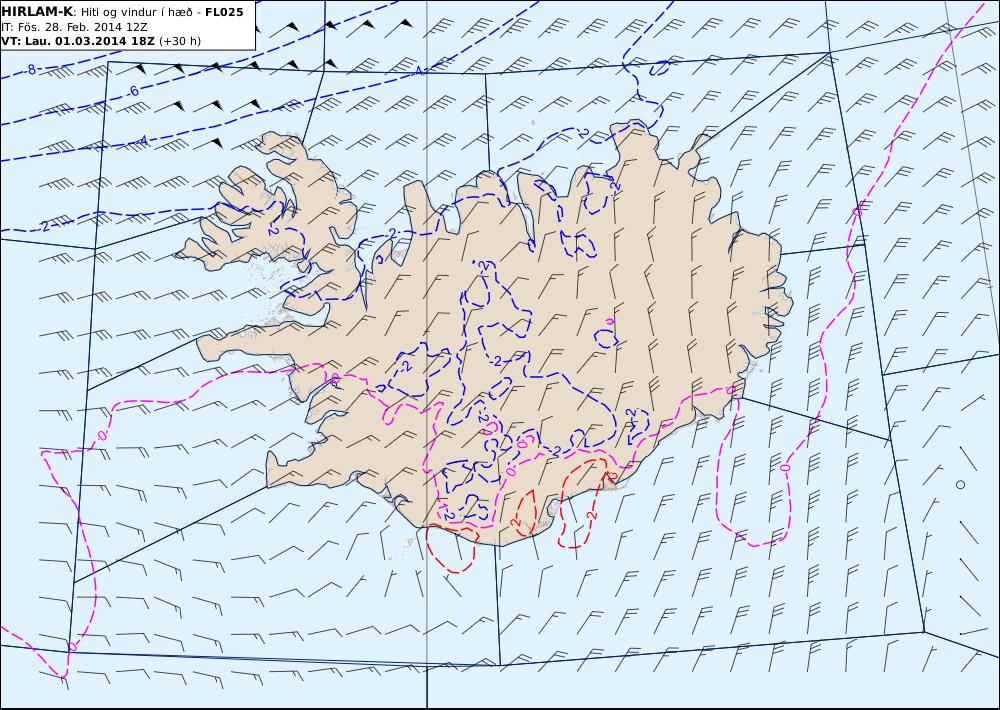Click the line "VT: Lau. 01.03.2014 18Z (+30 h)"

pyautogui.click(x=101, y=41)
